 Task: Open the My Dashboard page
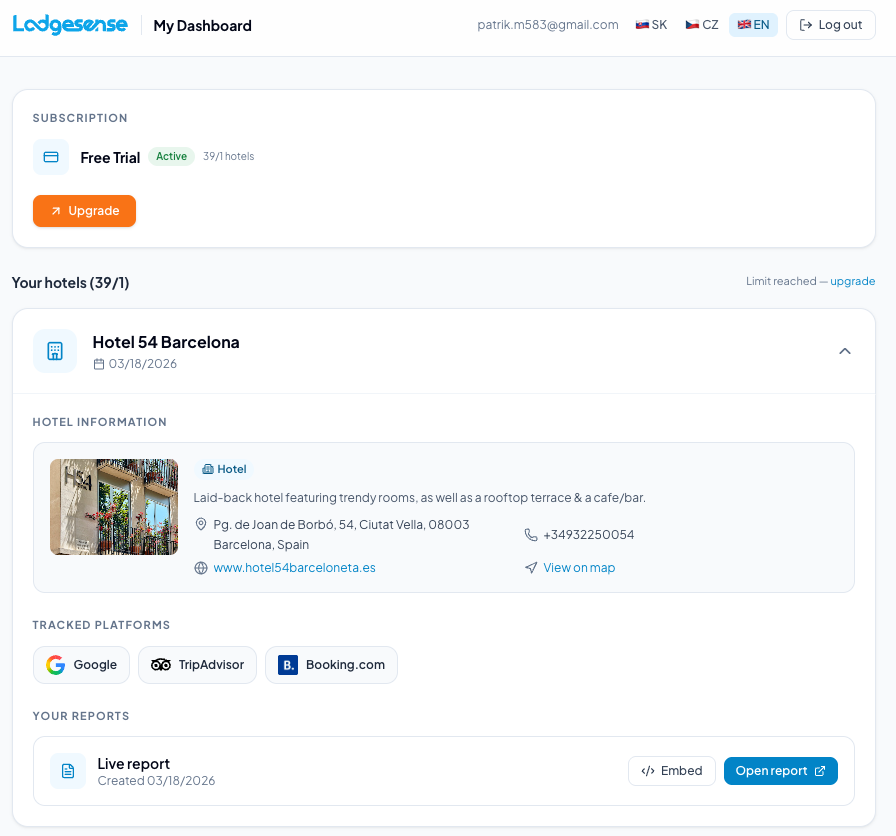(202, 25)
